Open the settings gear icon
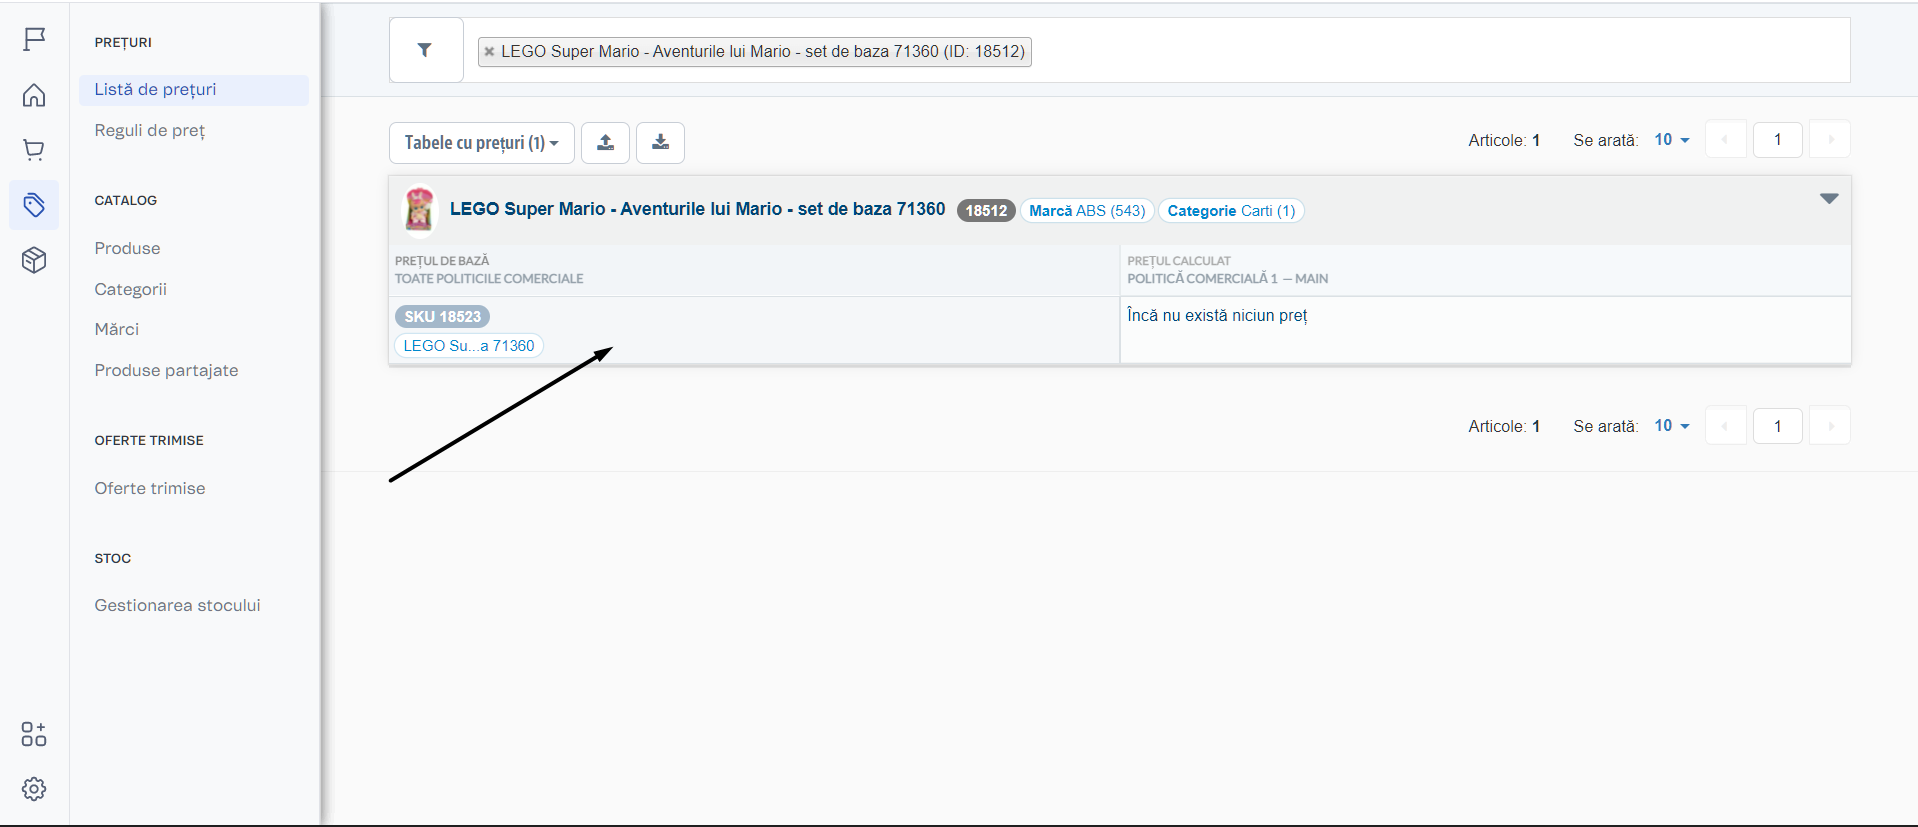1918x827 pixels. (34, 789)
